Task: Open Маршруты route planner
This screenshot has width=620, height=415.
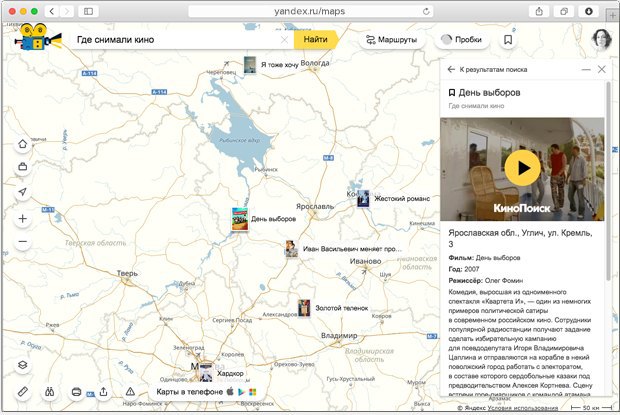Action: 391,40
